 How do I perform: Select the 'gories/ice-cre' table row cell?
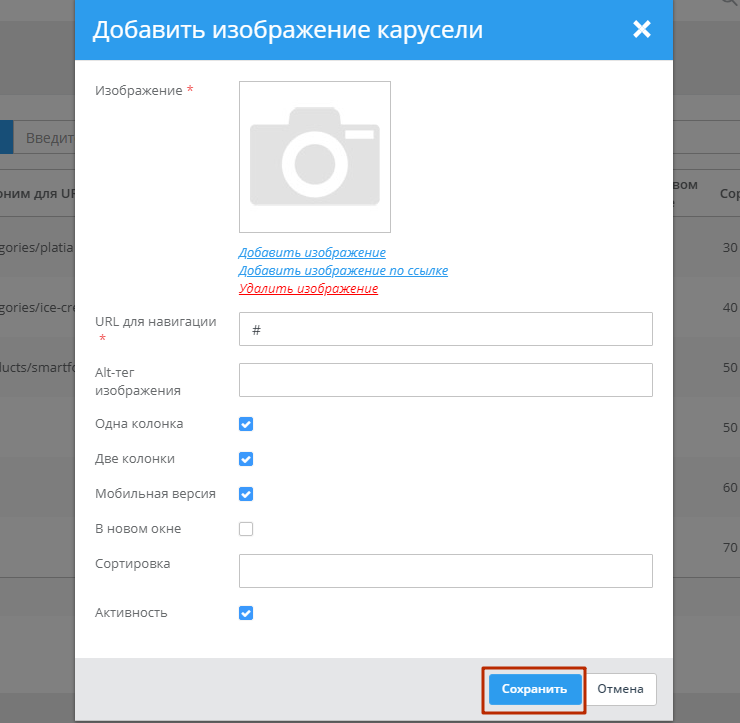click(37, 307)
